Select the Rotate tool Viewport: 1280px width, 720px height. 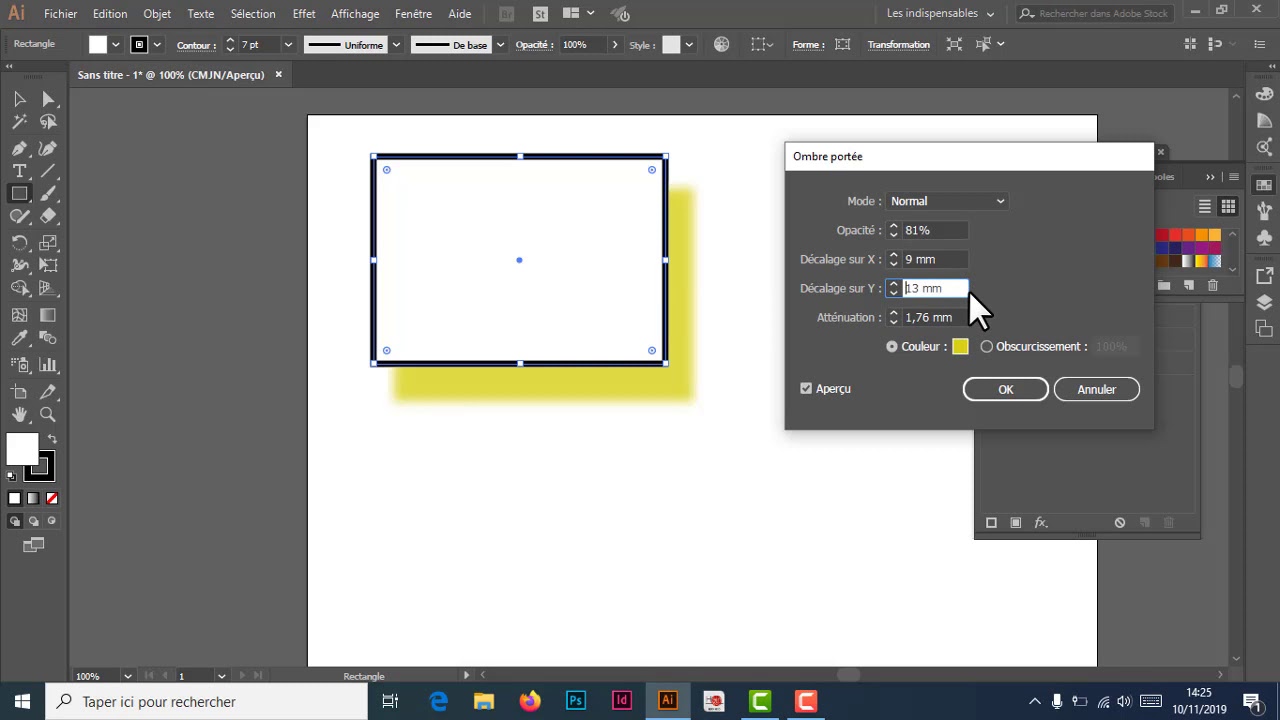click(19, 243)
